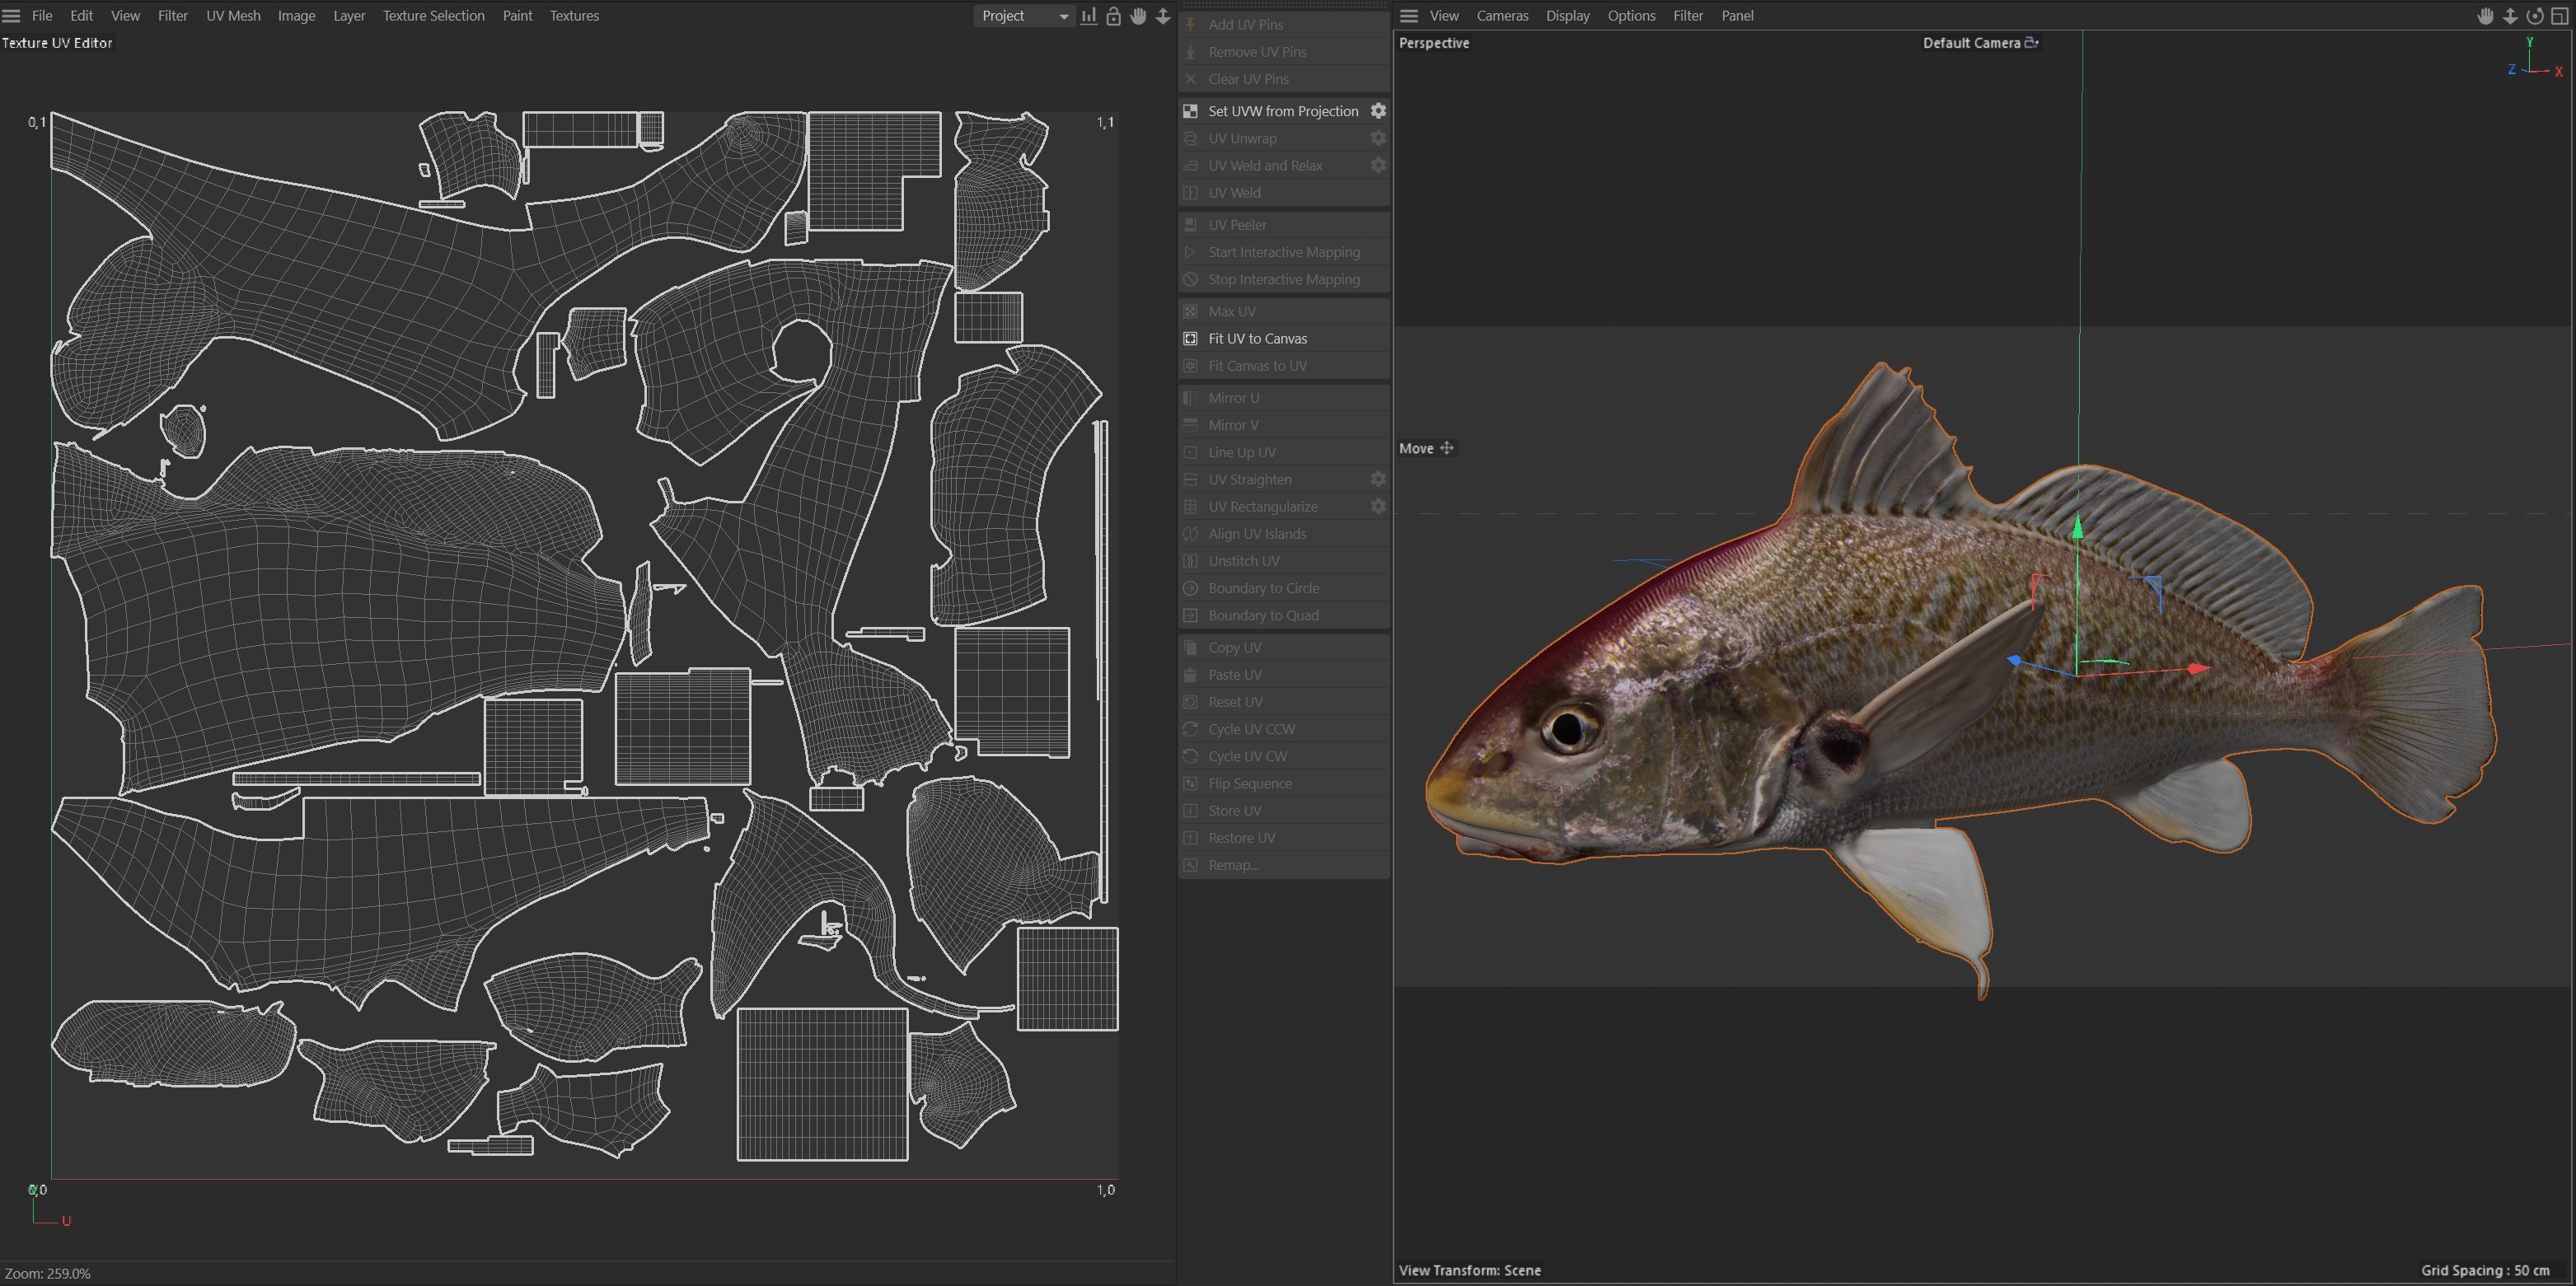Screen dimensions: 2576x1286
Task: Open the 3D viewport hamburger menu
Action: [1409, 16]
